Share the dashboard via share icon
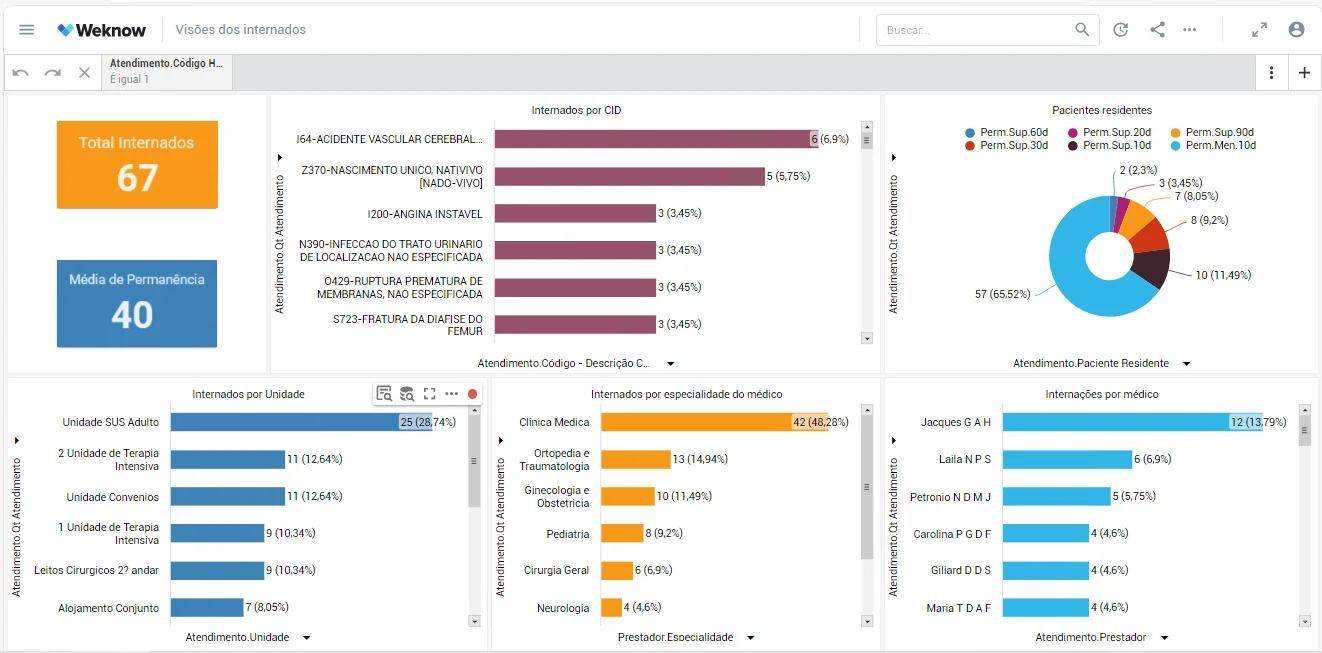The height and width of the screenshot is (653, 1322). coord(1157,30)
